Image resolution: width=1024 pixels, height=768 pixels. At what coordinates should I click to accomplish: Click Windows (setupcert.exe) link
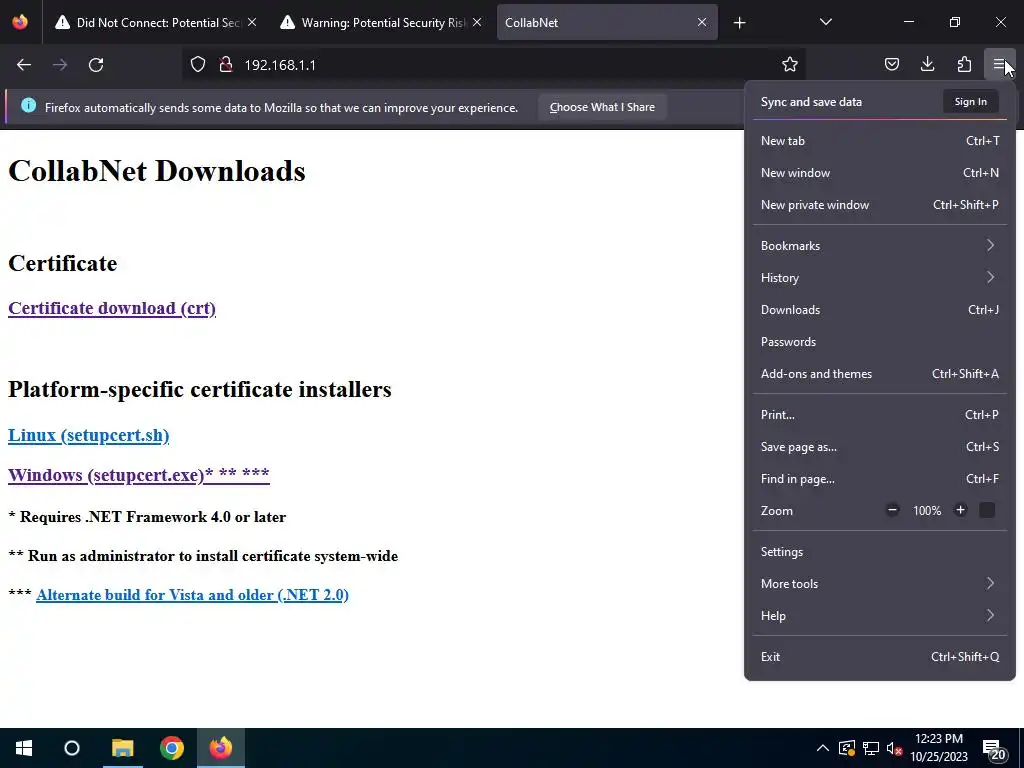(x=138, y=475)
